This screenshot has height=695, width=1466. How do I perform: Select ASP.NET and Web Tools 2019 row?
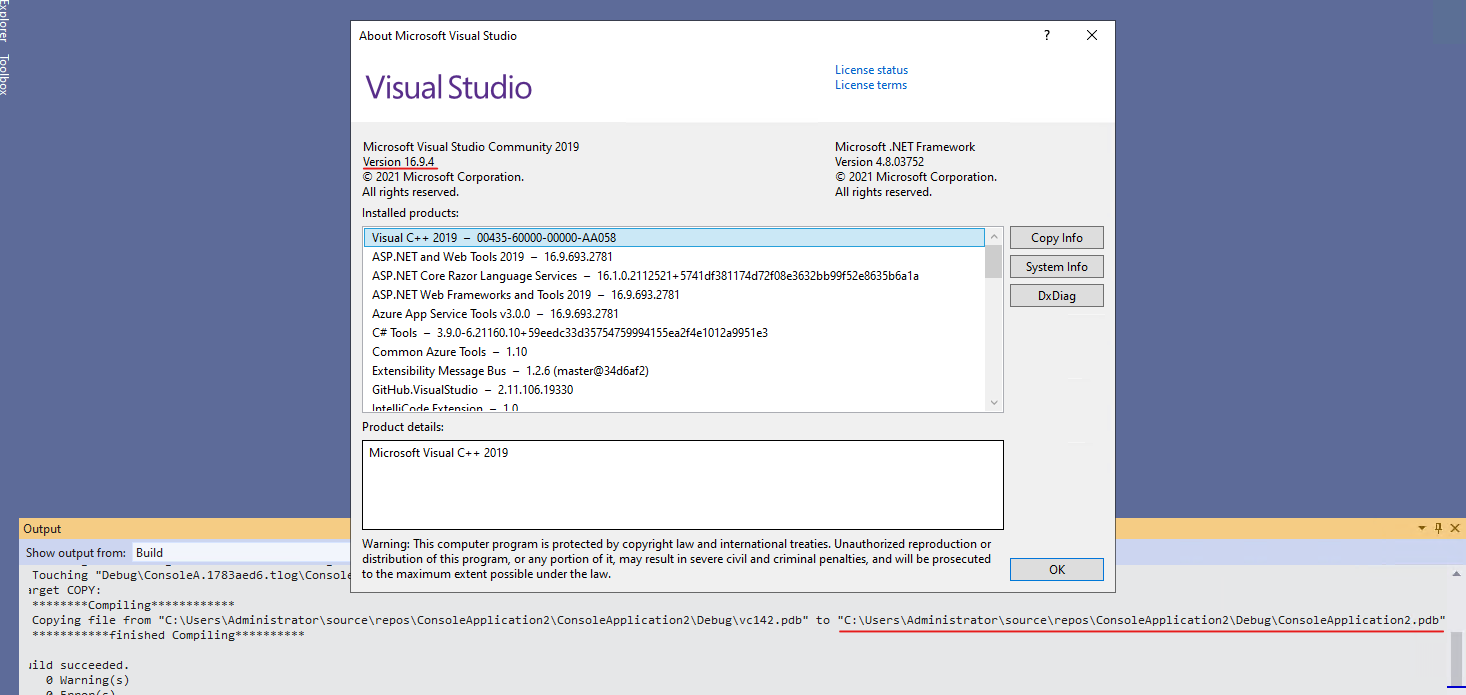pos(674,257)
